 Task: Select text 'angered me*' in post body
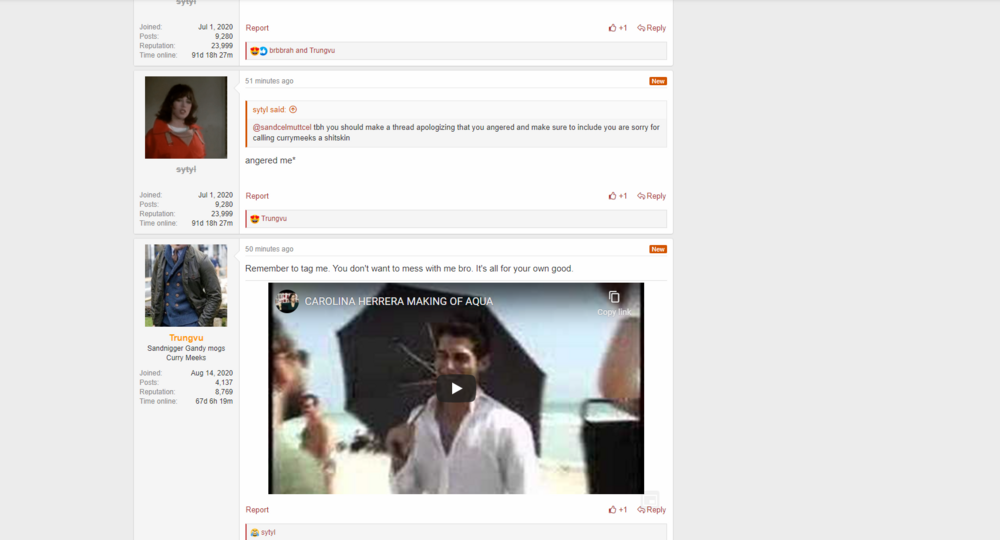tap(270, 161)
